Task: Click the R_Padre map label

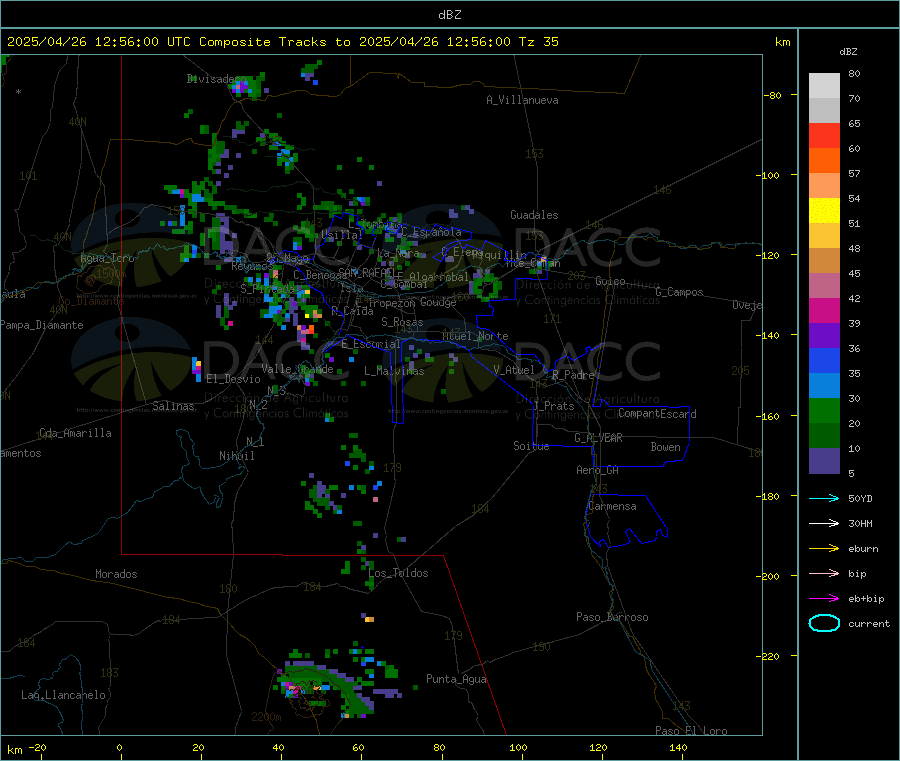Action: (x=573, y=375)
